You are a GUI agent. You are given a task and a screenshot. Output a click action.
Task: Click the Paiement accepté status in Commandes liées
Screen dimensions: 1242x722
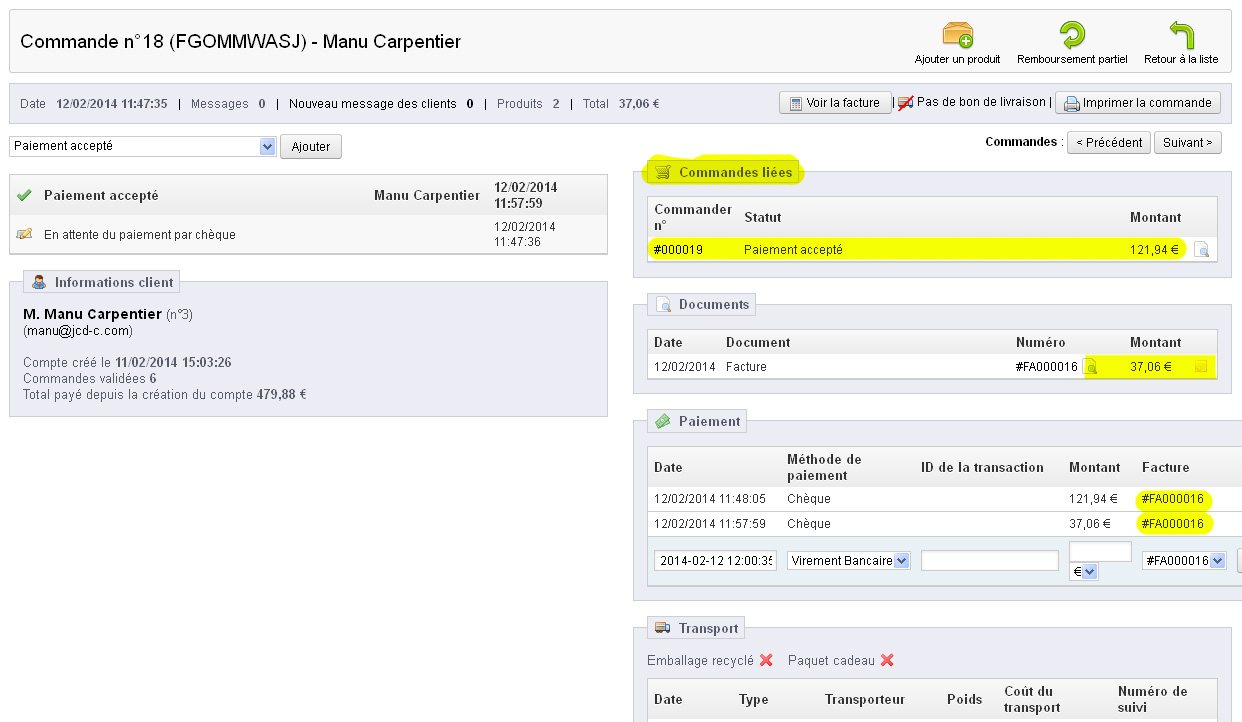point(793,250)
